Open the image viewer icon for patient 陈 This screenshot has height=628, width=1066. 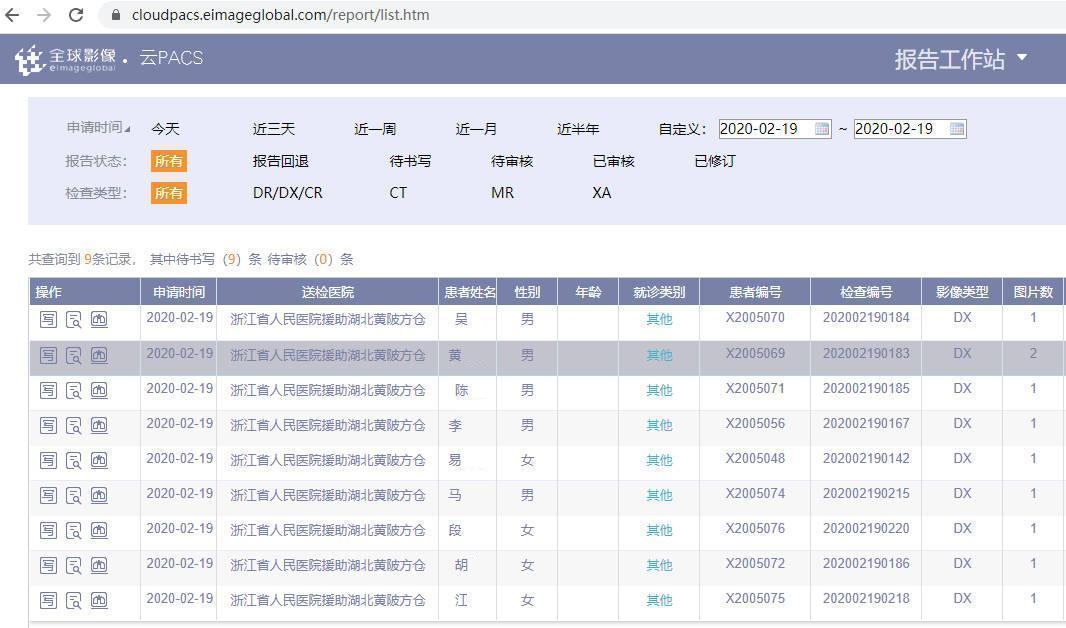coord(99,390)
